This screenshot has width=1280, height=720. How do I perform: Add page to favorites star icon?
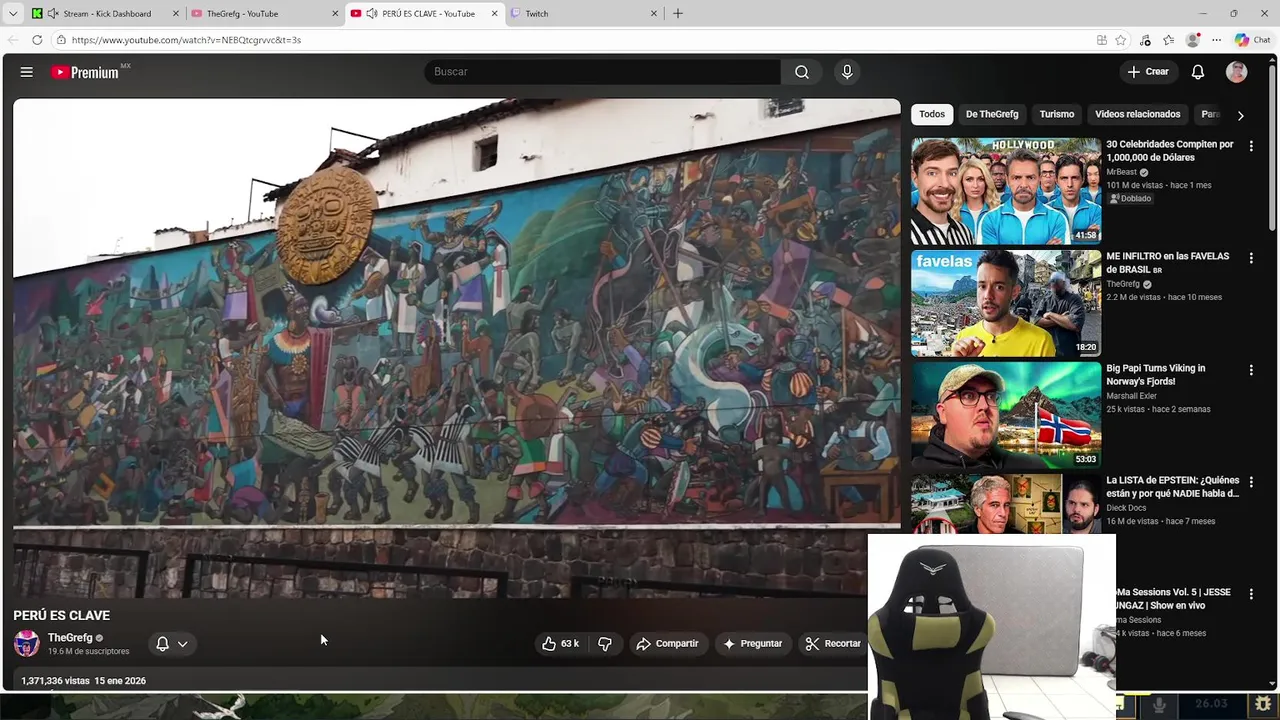1121,40
